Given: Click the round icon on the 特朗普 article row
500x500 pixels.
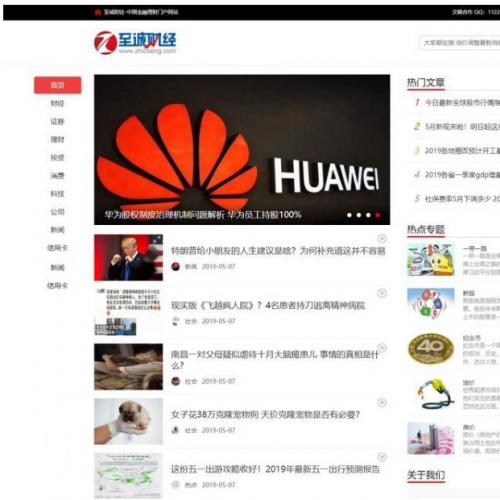Looking at the screenshot, I should (x=382, y=238).
